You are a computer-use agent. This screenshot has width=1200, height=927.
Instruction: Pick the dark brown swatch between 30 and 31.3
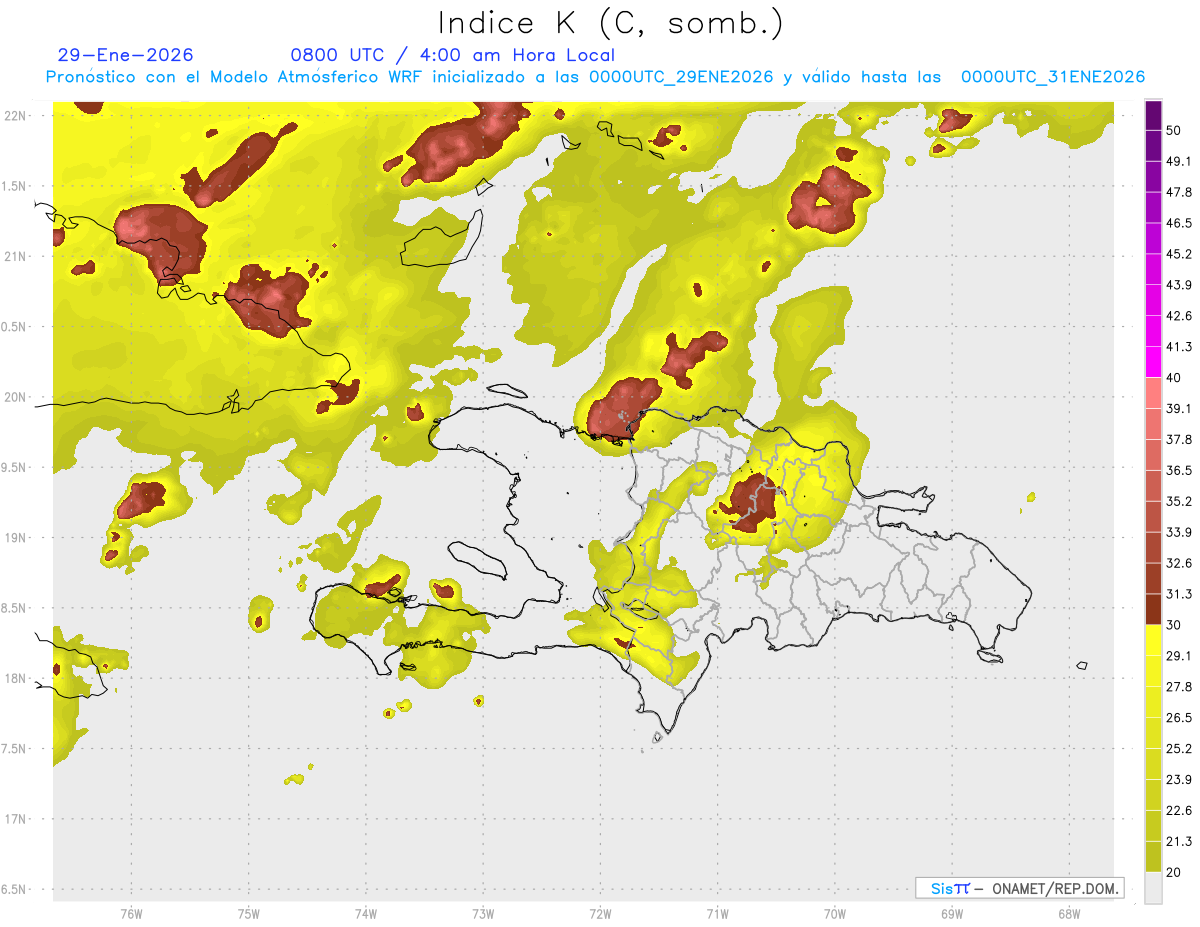coord(1153,609)
